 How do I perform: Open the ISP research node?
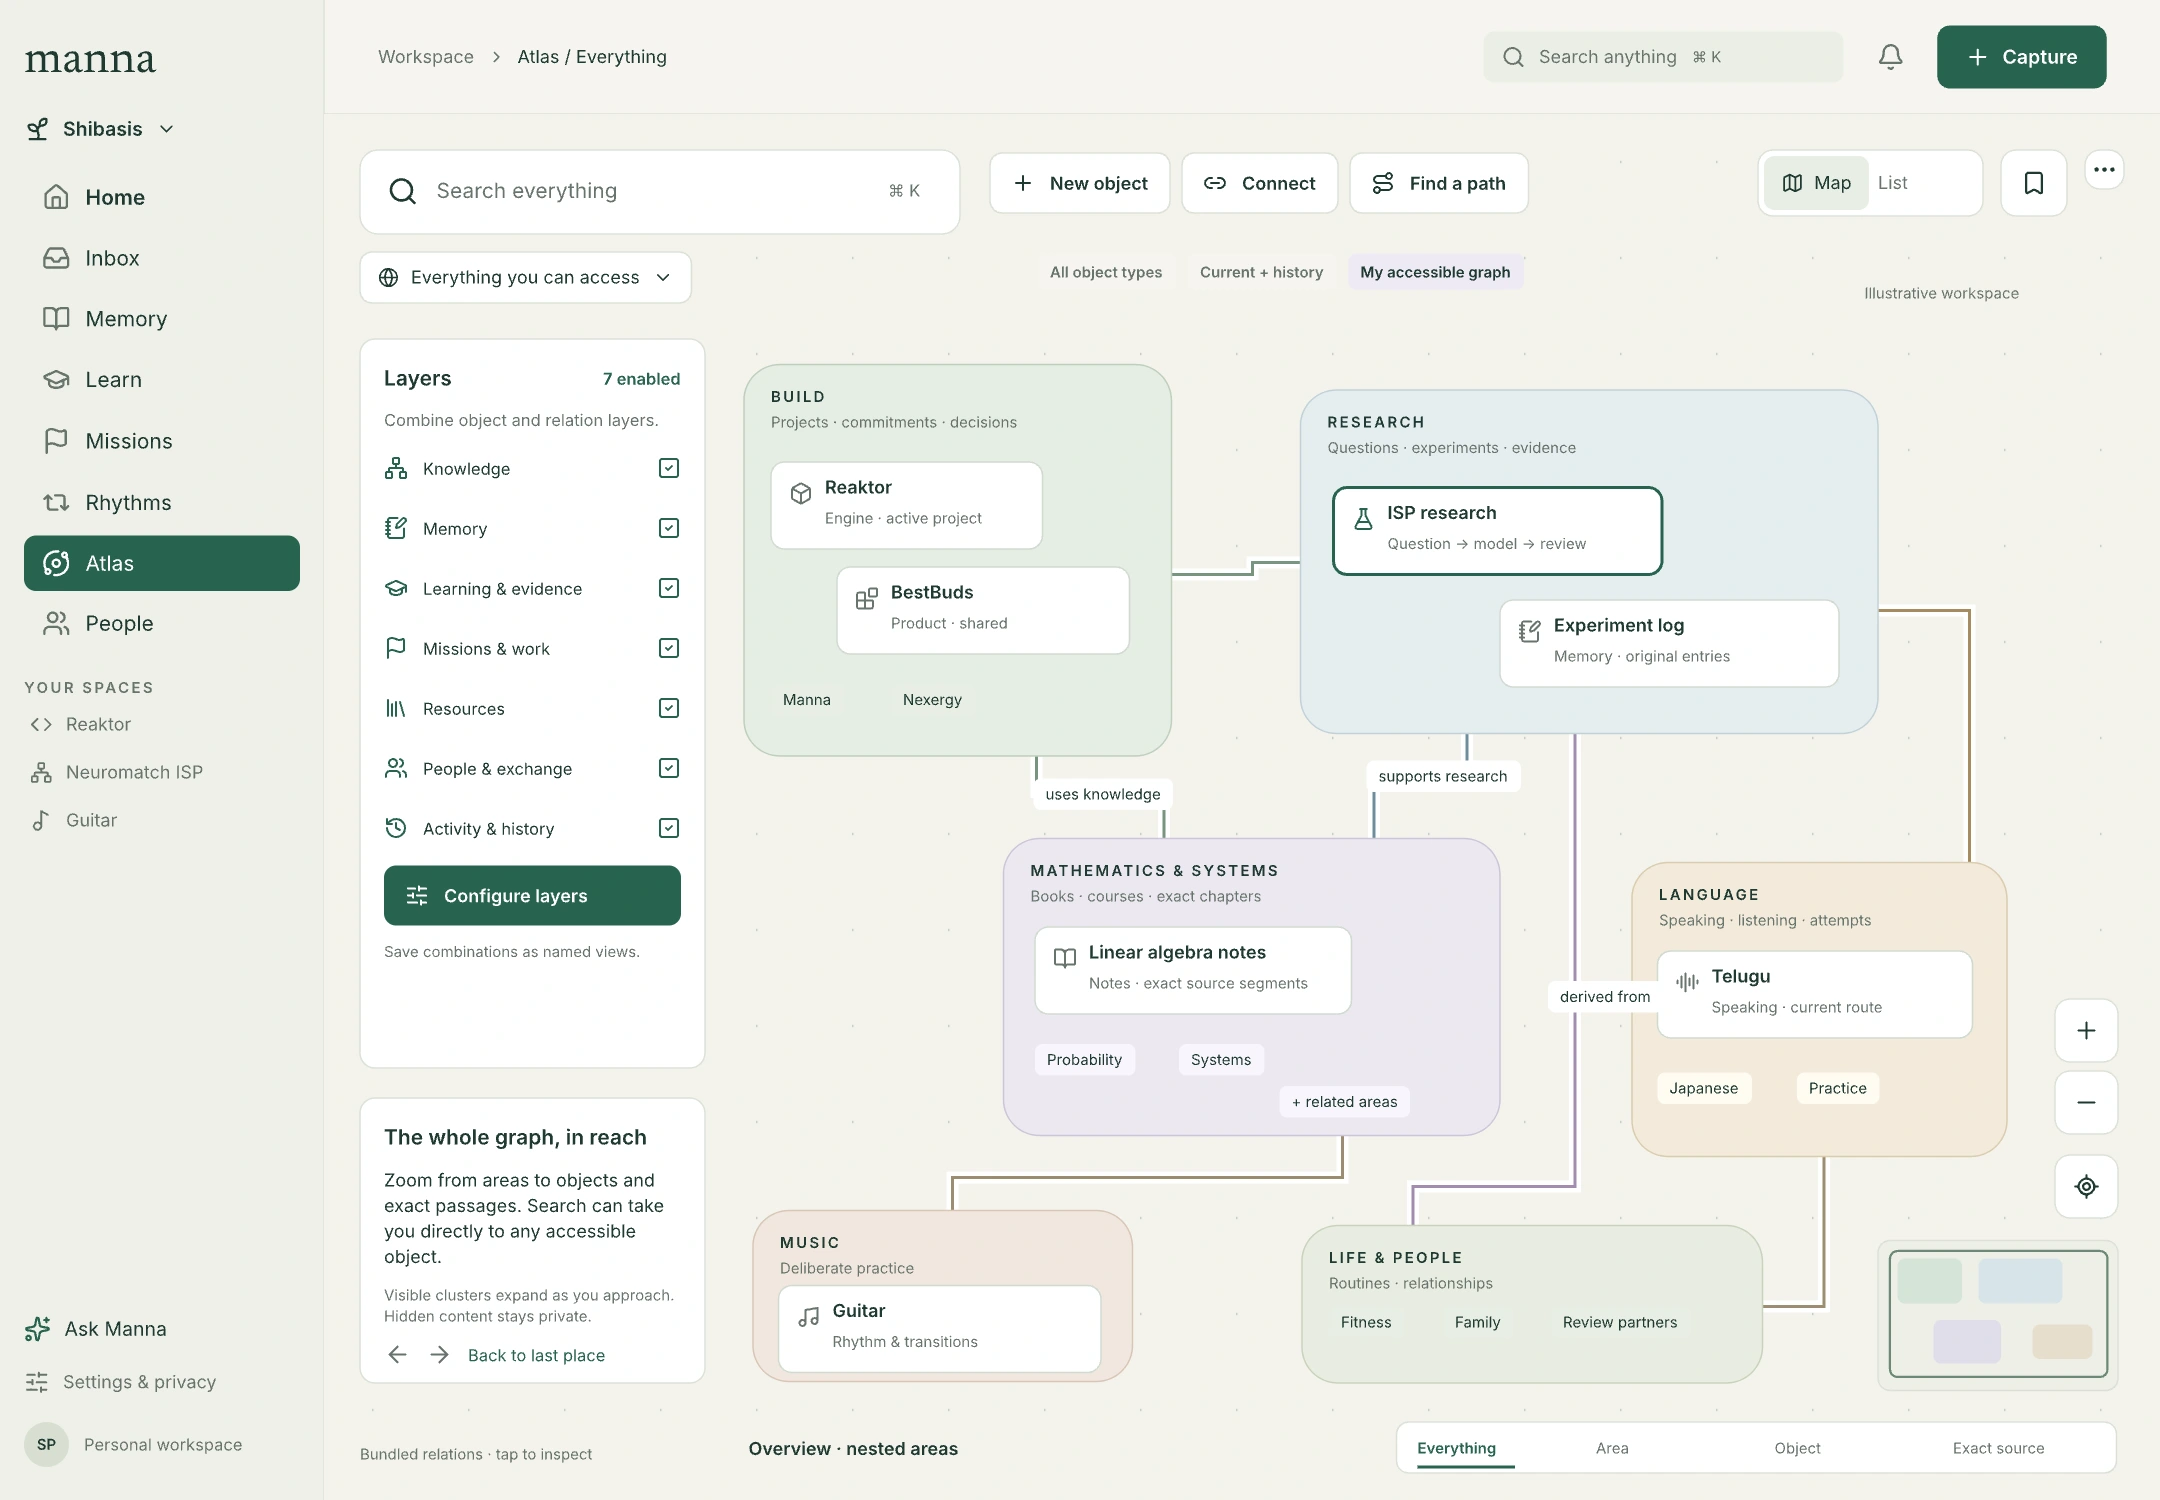coord(1497,531)
